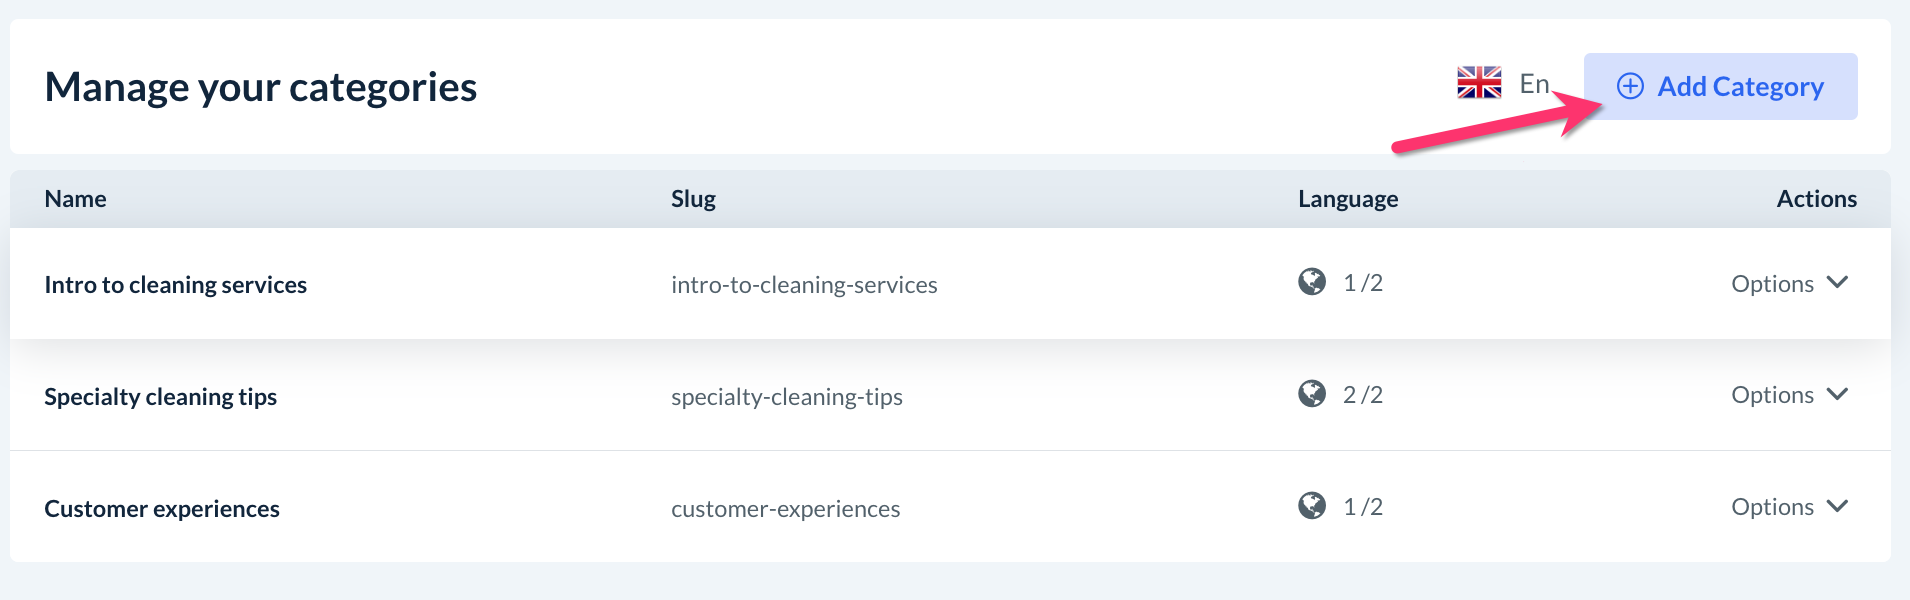
Task: Select the En language label
Action: point(1534,84)
